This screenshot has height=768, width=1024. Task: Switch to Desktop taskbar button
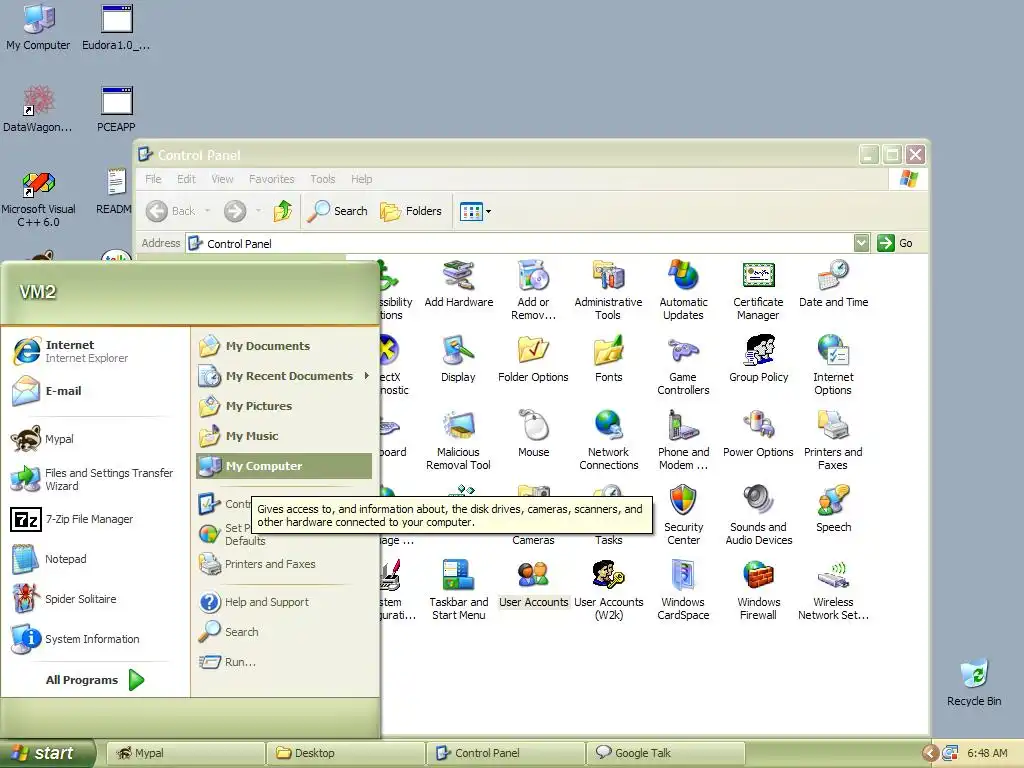(x=345, y=753)
